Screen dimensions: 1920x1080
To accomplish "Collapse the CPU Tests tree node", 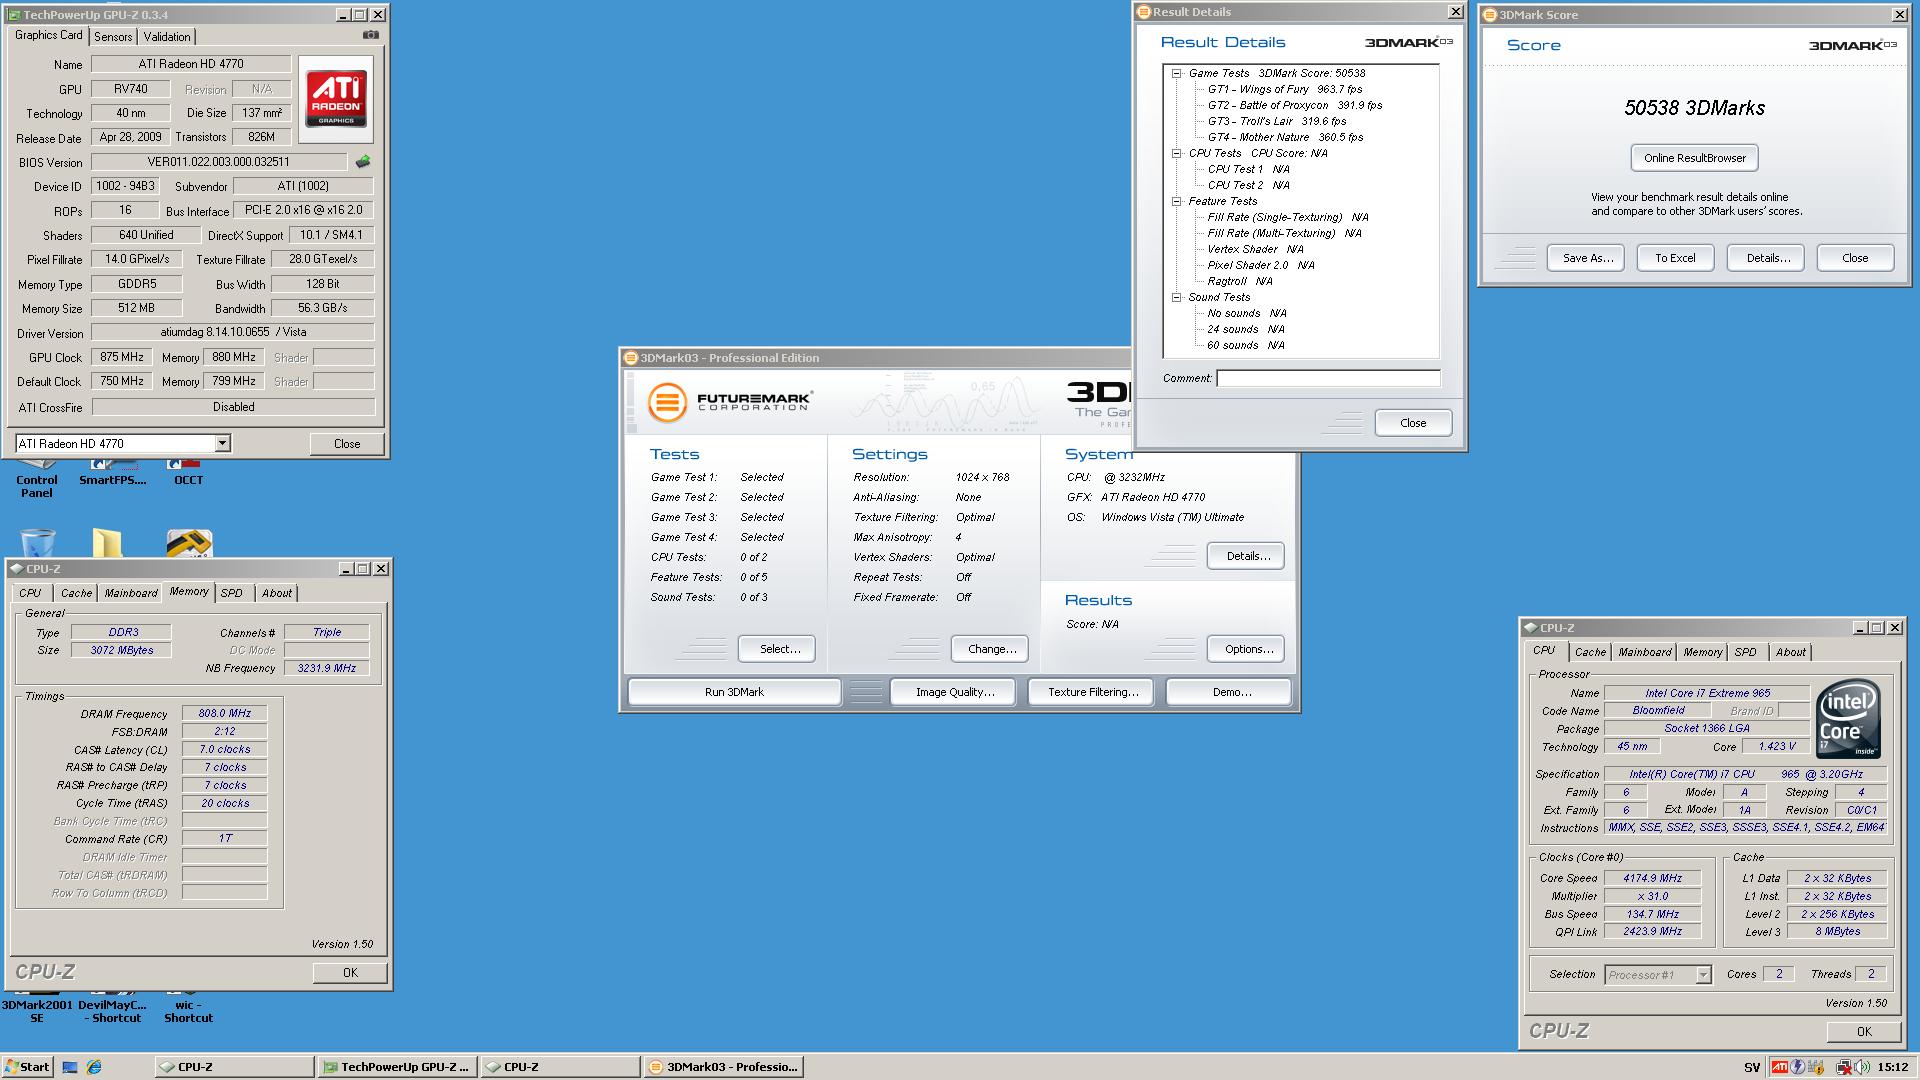I will [x=1177, y=153].
